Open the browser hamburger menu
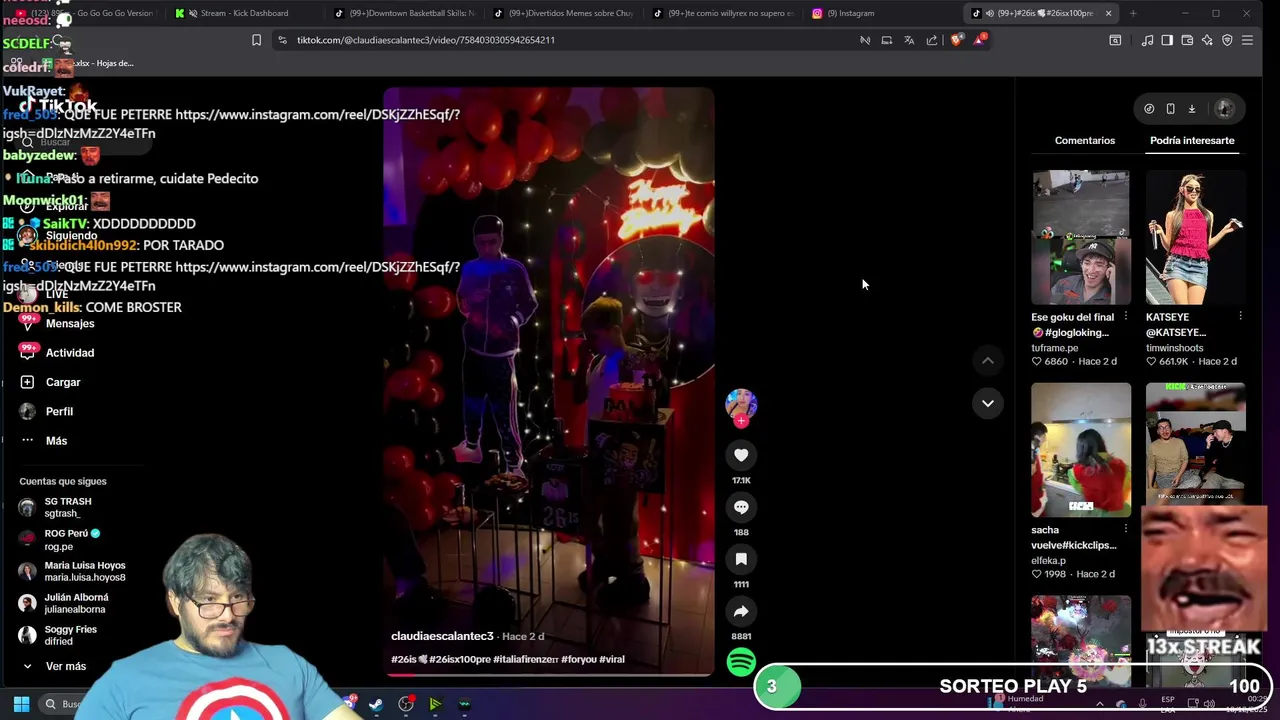The width and height of the screenshot is (1280, 720). (1247, 40)
